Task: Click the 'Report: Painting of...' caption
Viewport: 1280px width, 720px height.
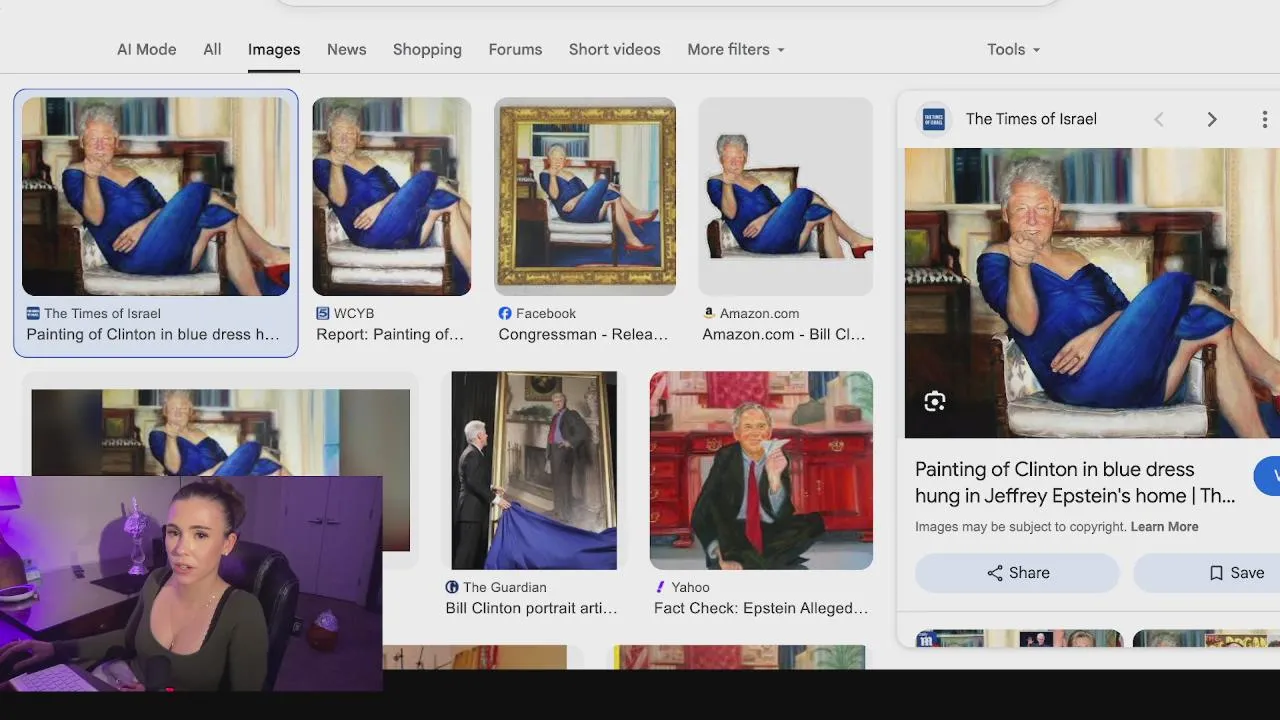Action: pyautogui.click(x=390, y=334)
